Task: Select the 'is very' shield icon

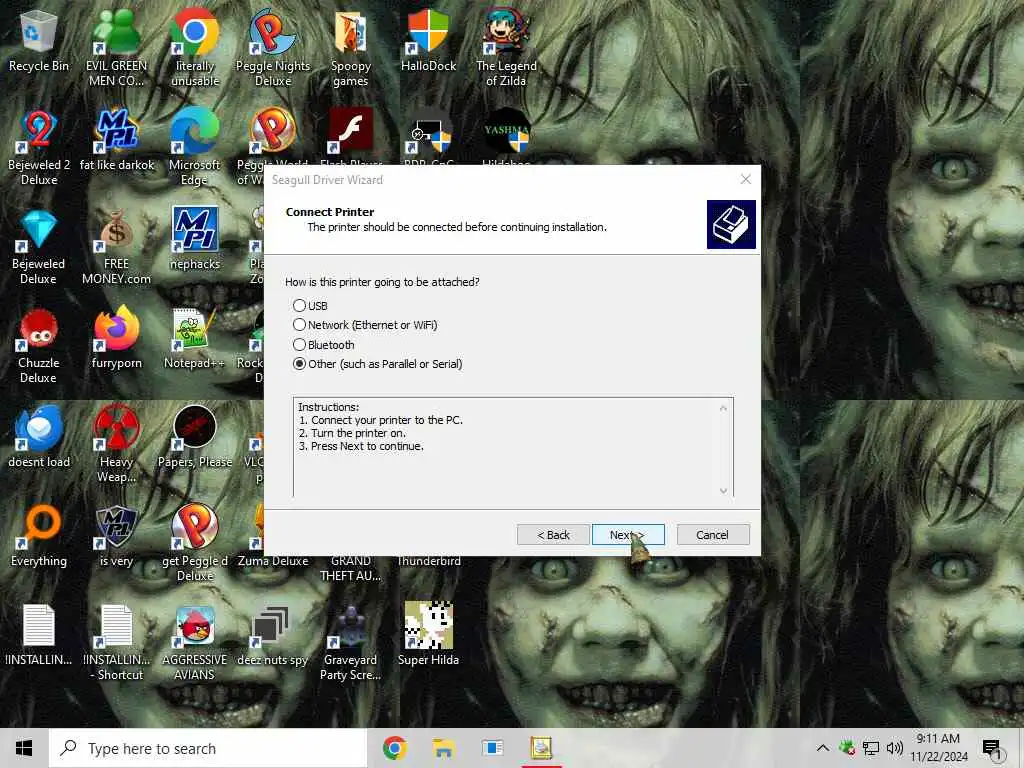Action: pyautogui.click(x=116, y=537)
